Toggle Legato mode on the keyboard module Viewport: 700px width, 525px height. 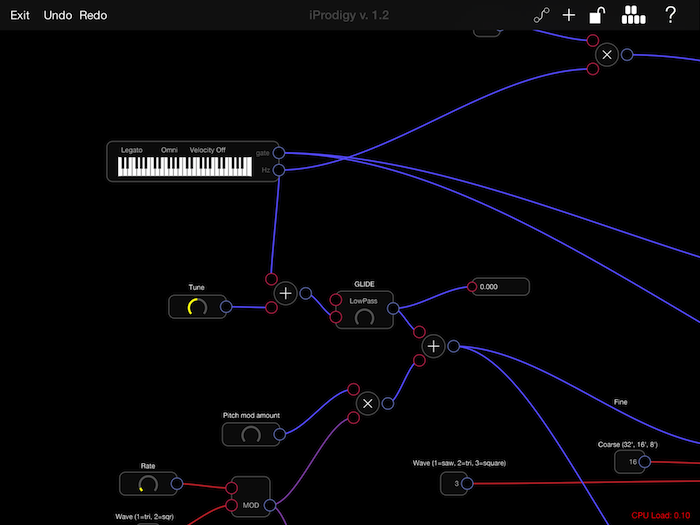[x=132, y=150]
